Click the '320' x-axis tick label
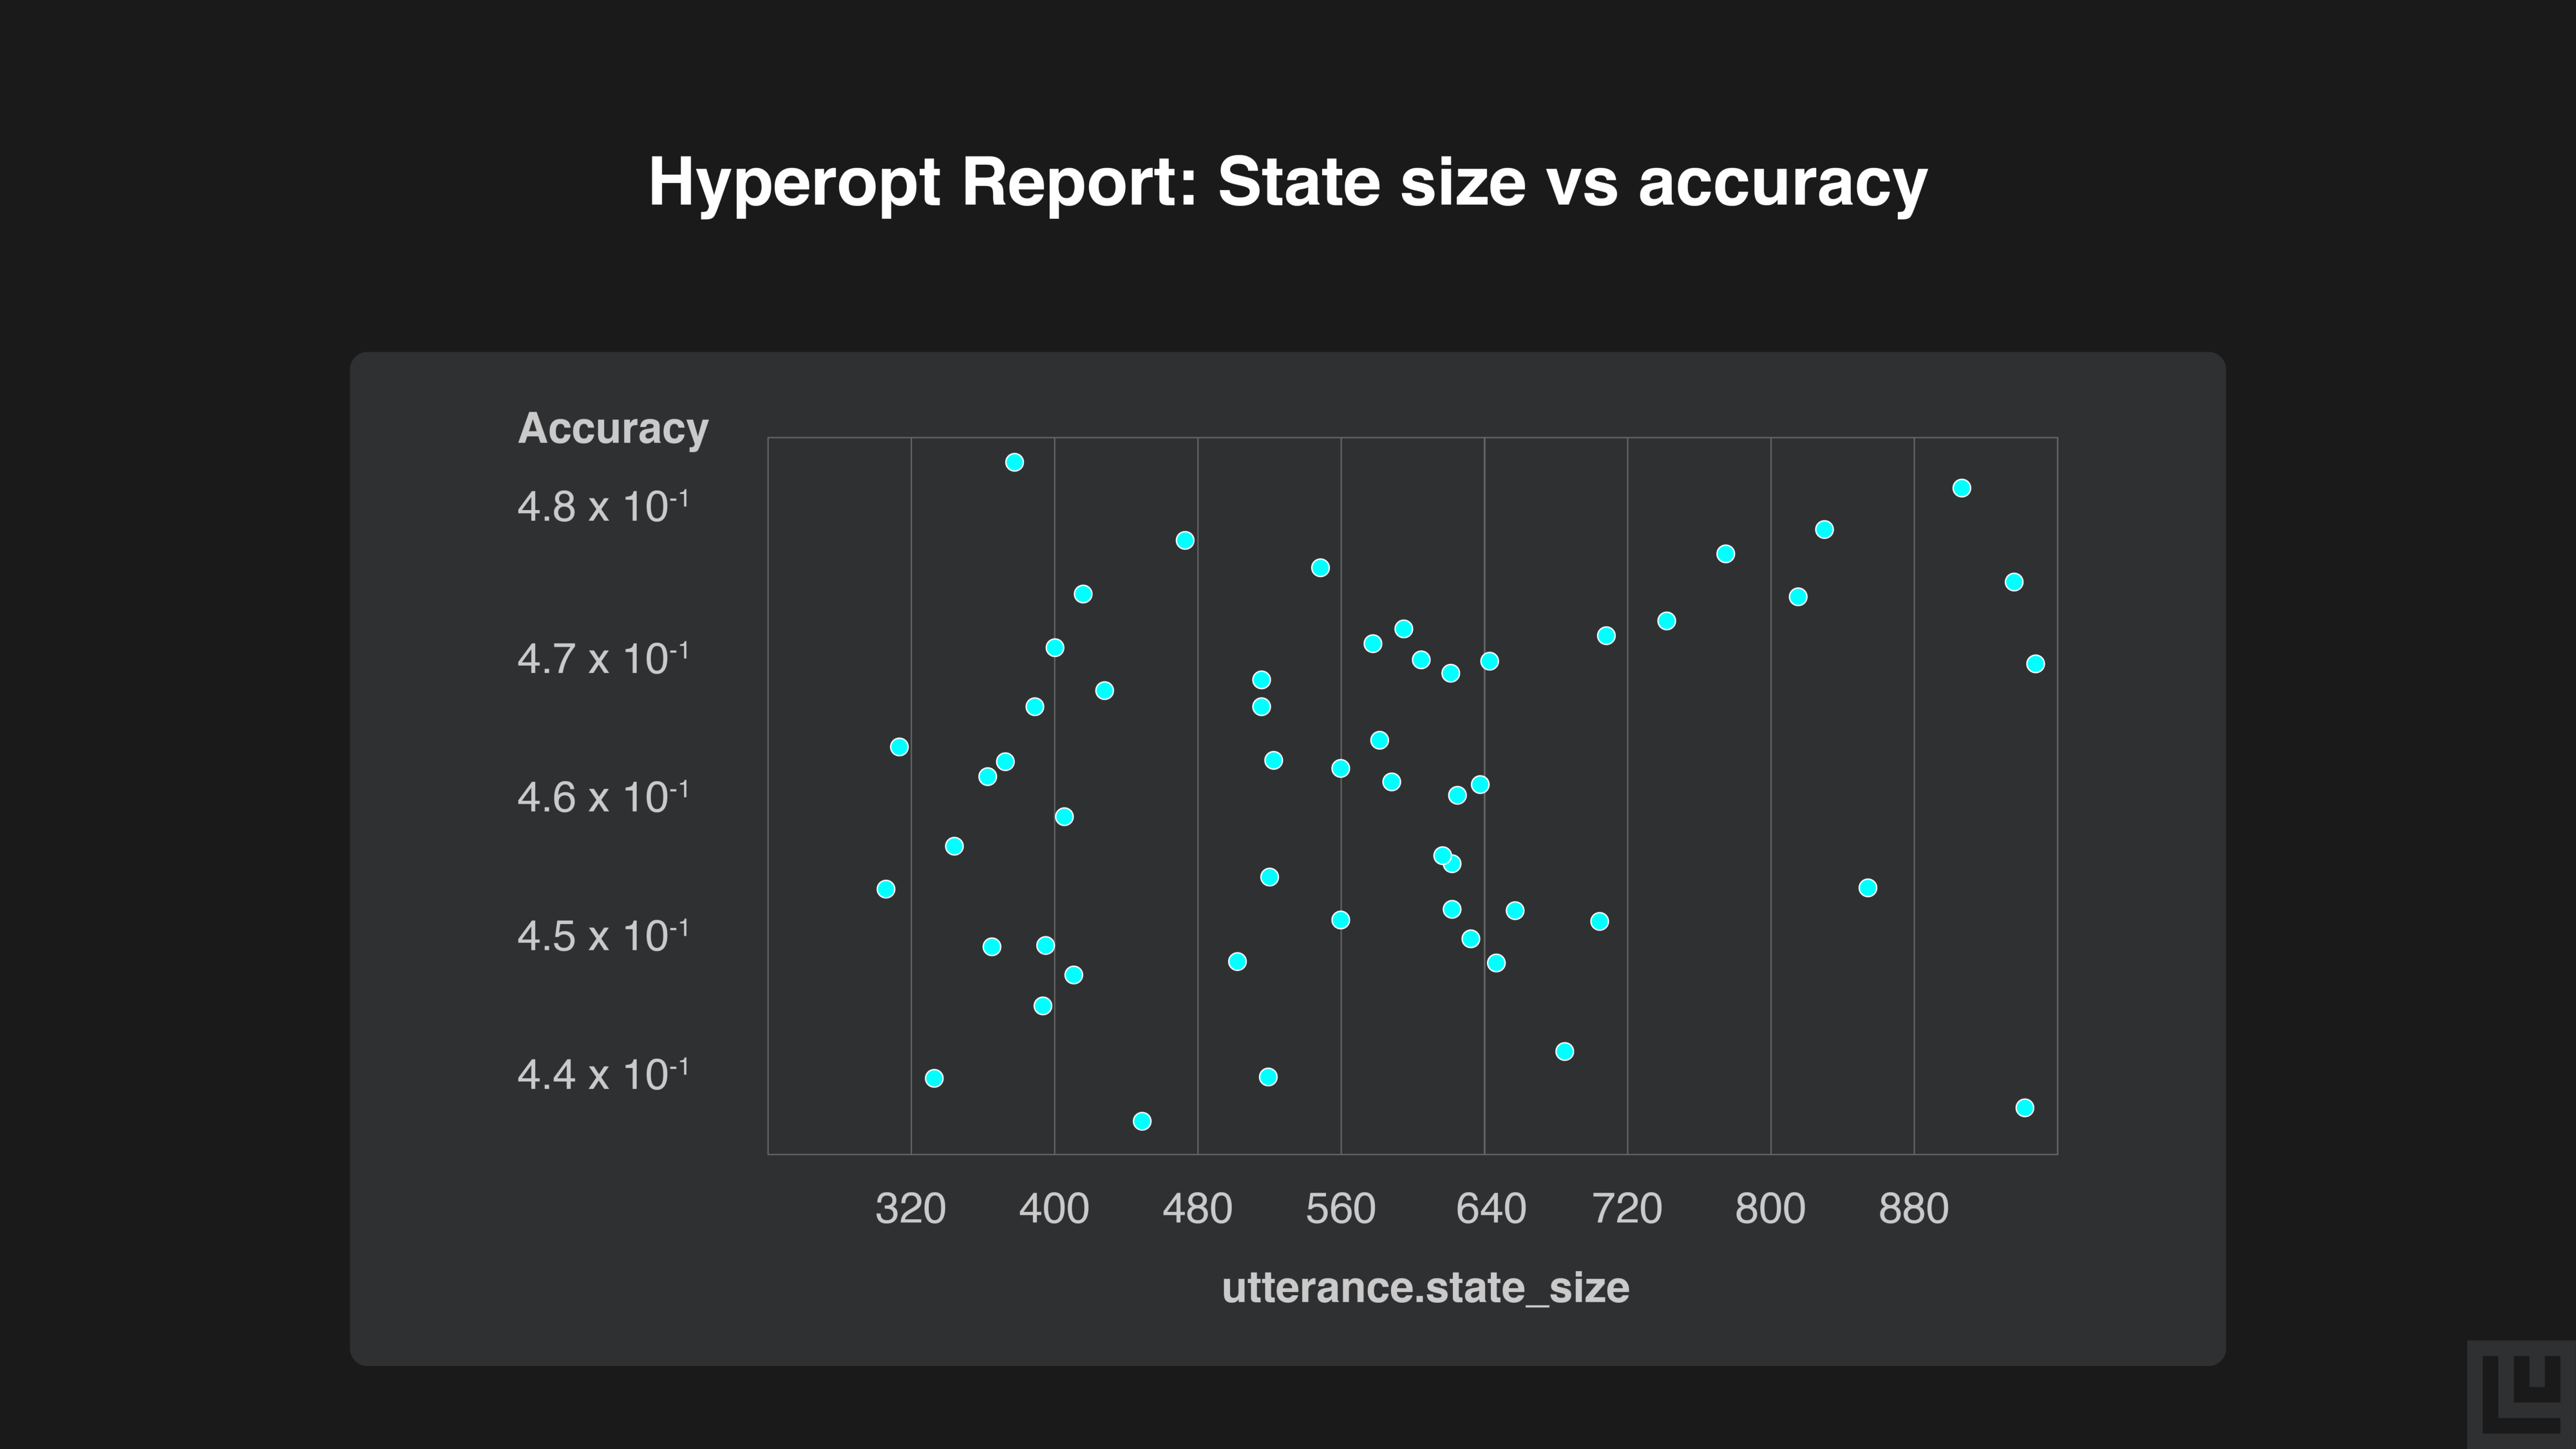The width and height of the screenshot is (2576, 1449). [x=910, y=1209]
